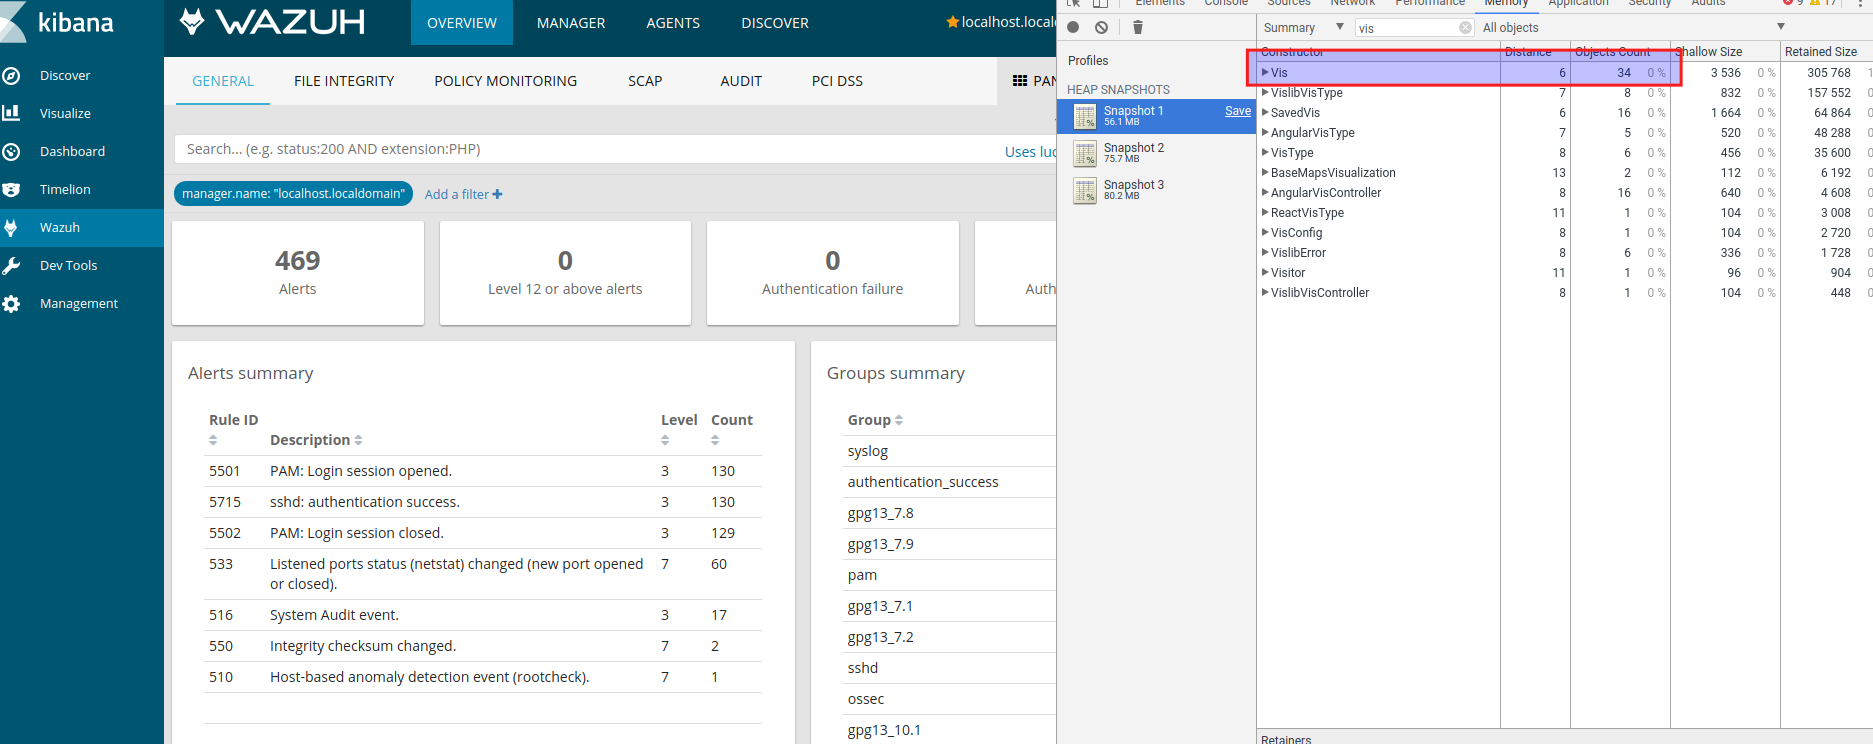Open the All objects filter dropdown
This screenshot has height=744, width=1873.
[1632, 27]
